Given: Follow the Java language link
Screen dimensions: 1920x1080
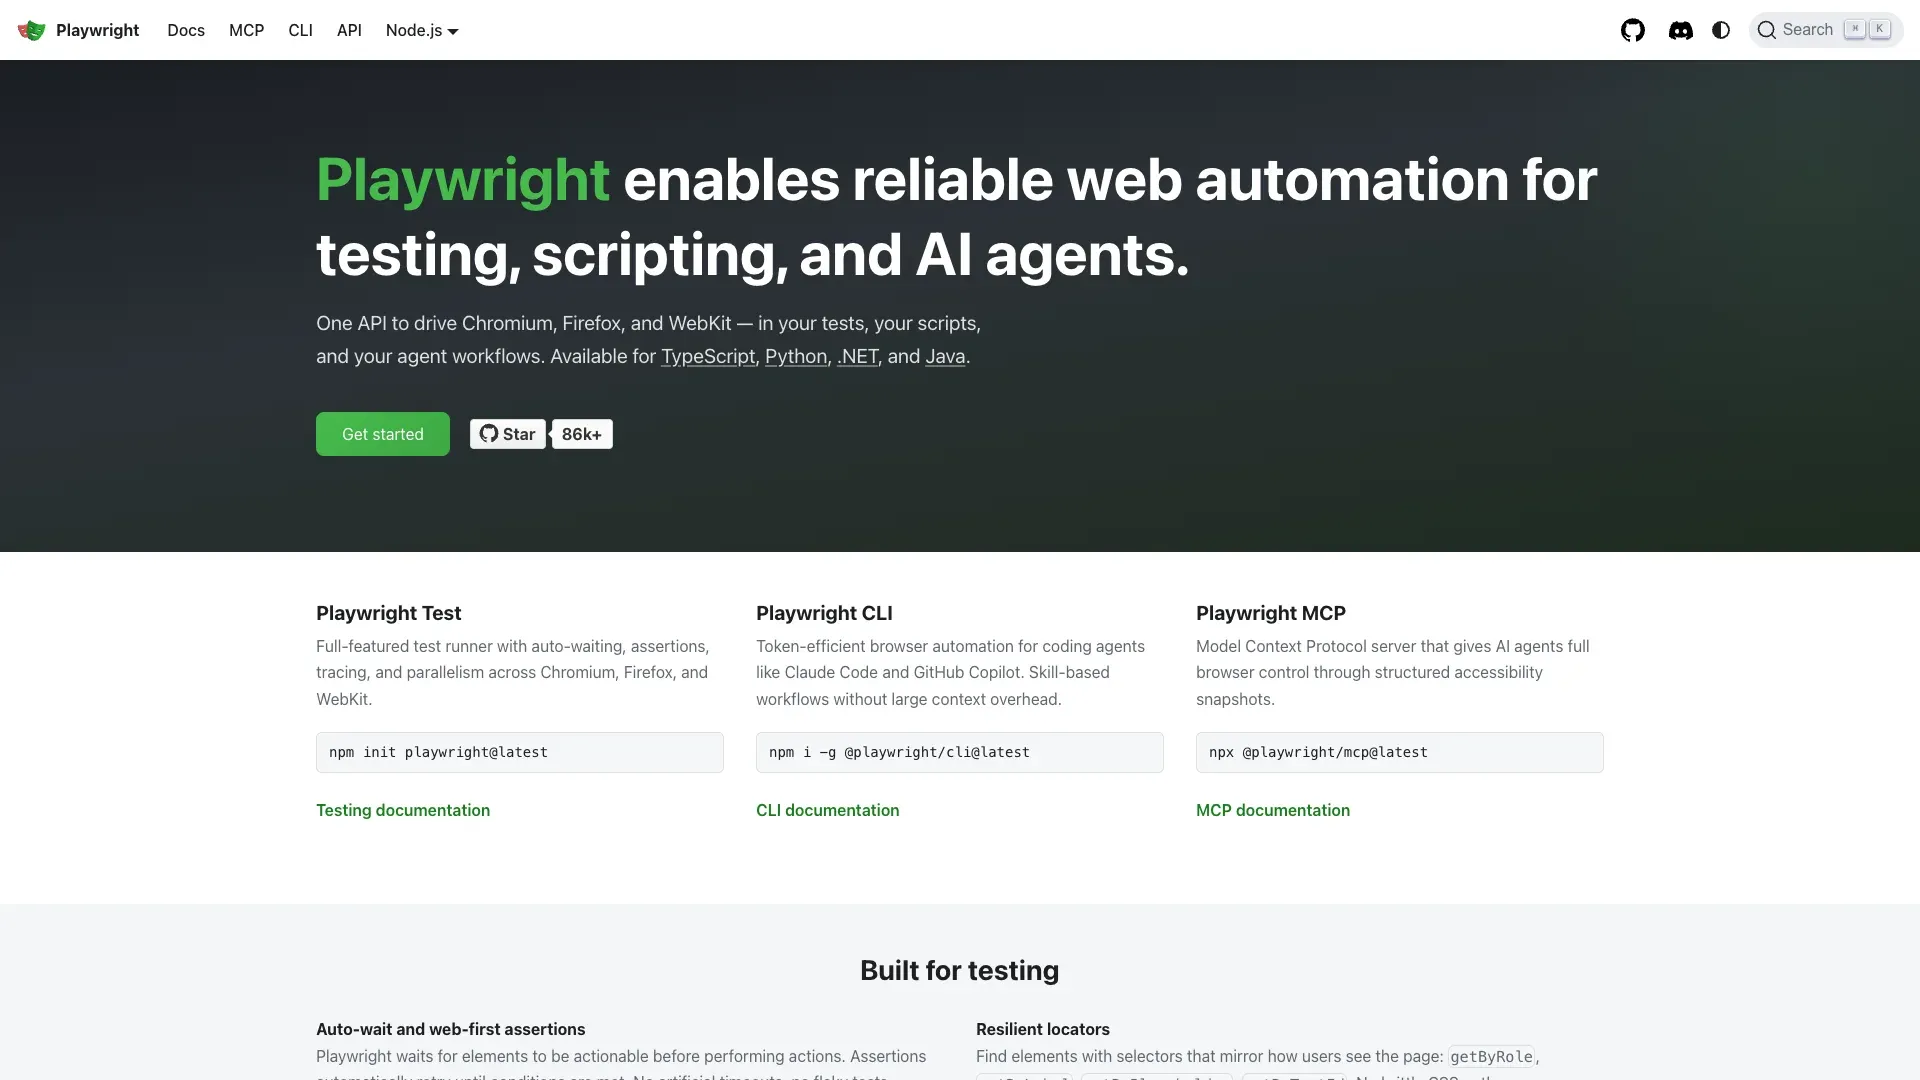Looking at the screenshot, I should pyautogui.click(x=944, y=357).
